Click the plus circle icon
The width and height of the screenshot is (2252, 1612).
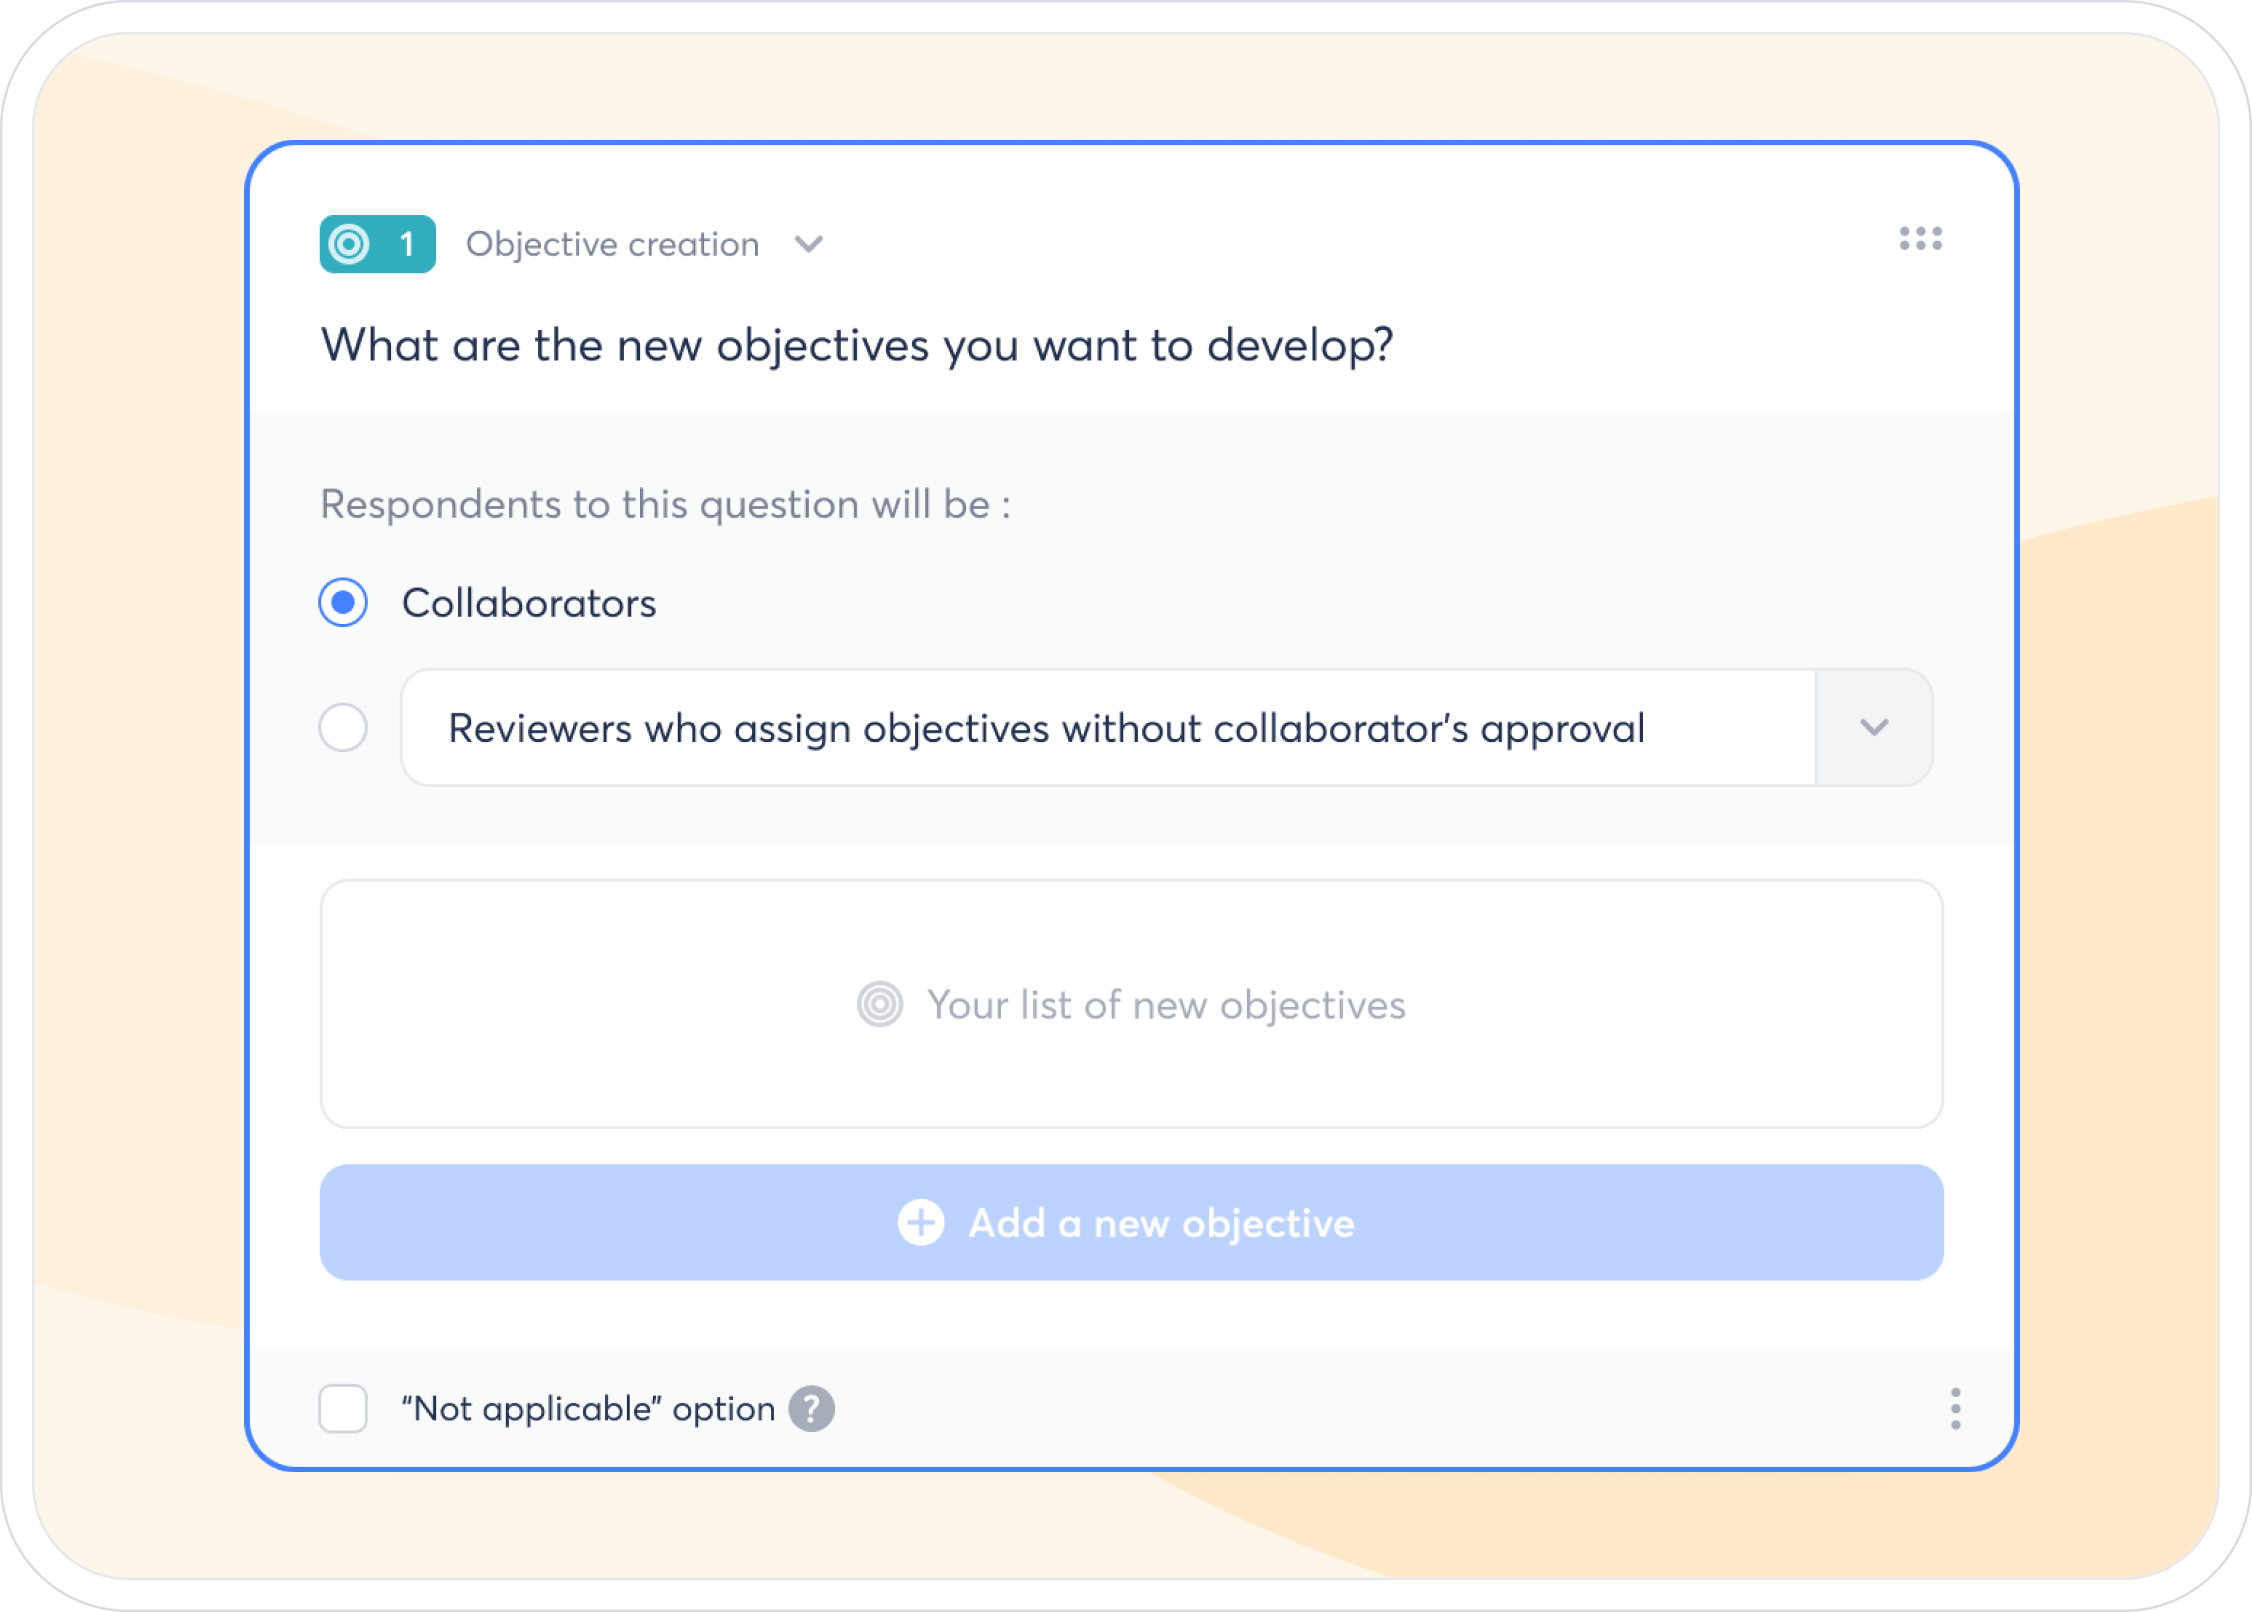coord(920,1222)
